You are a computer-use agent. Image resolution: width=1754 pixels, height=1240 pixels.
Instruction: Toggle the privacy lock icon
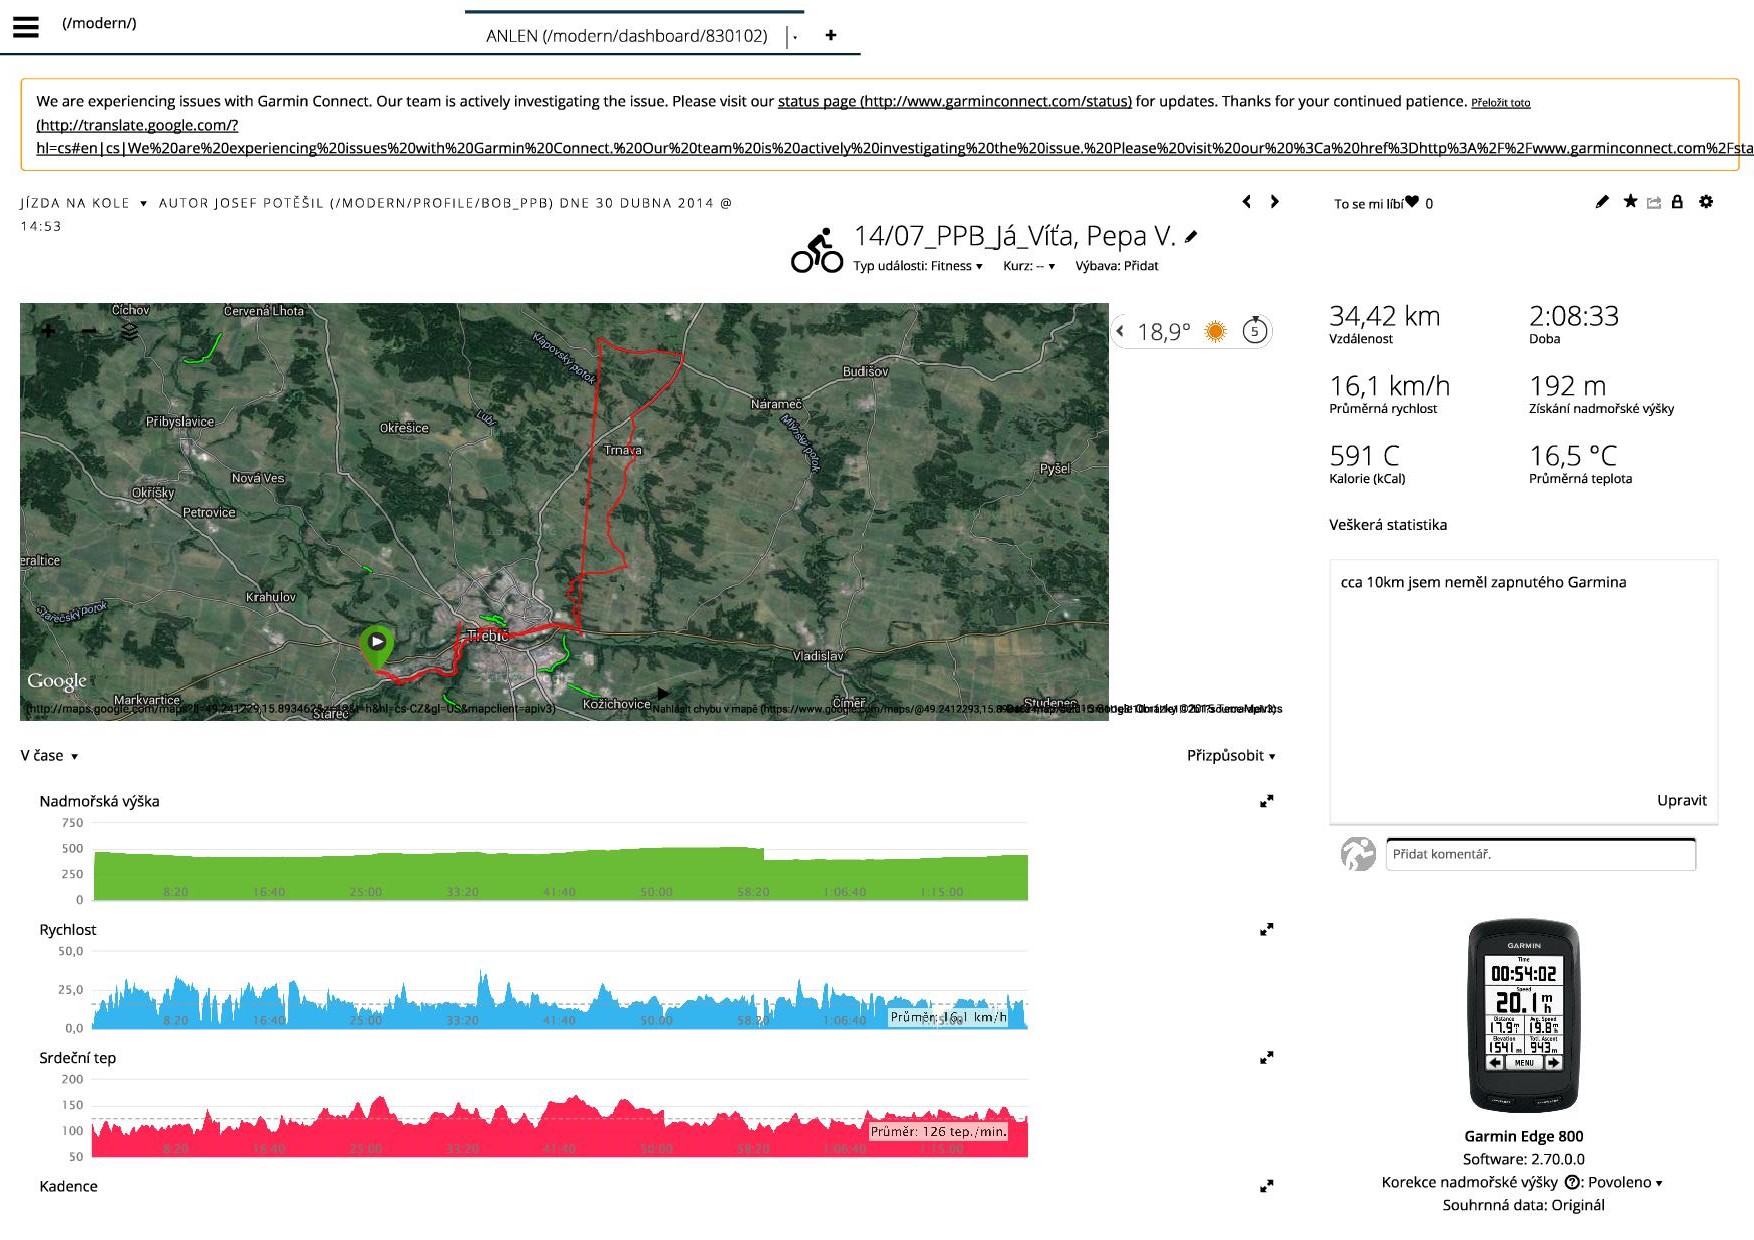(1678, 202)
